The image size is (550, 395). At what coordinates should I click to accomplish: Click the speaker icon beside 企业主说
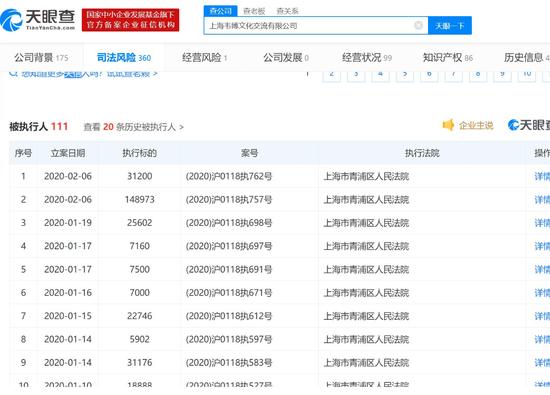click(x=448, y=125)
